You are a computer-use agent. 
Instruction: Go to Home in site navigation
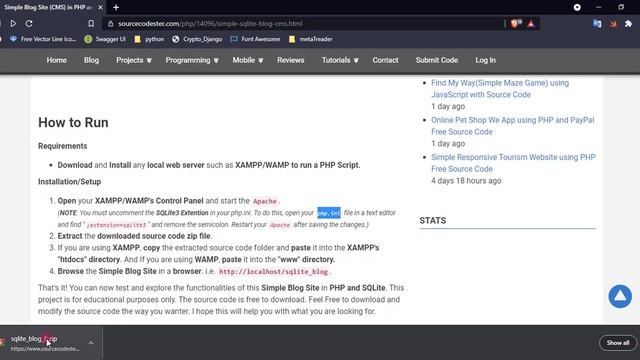56,60
